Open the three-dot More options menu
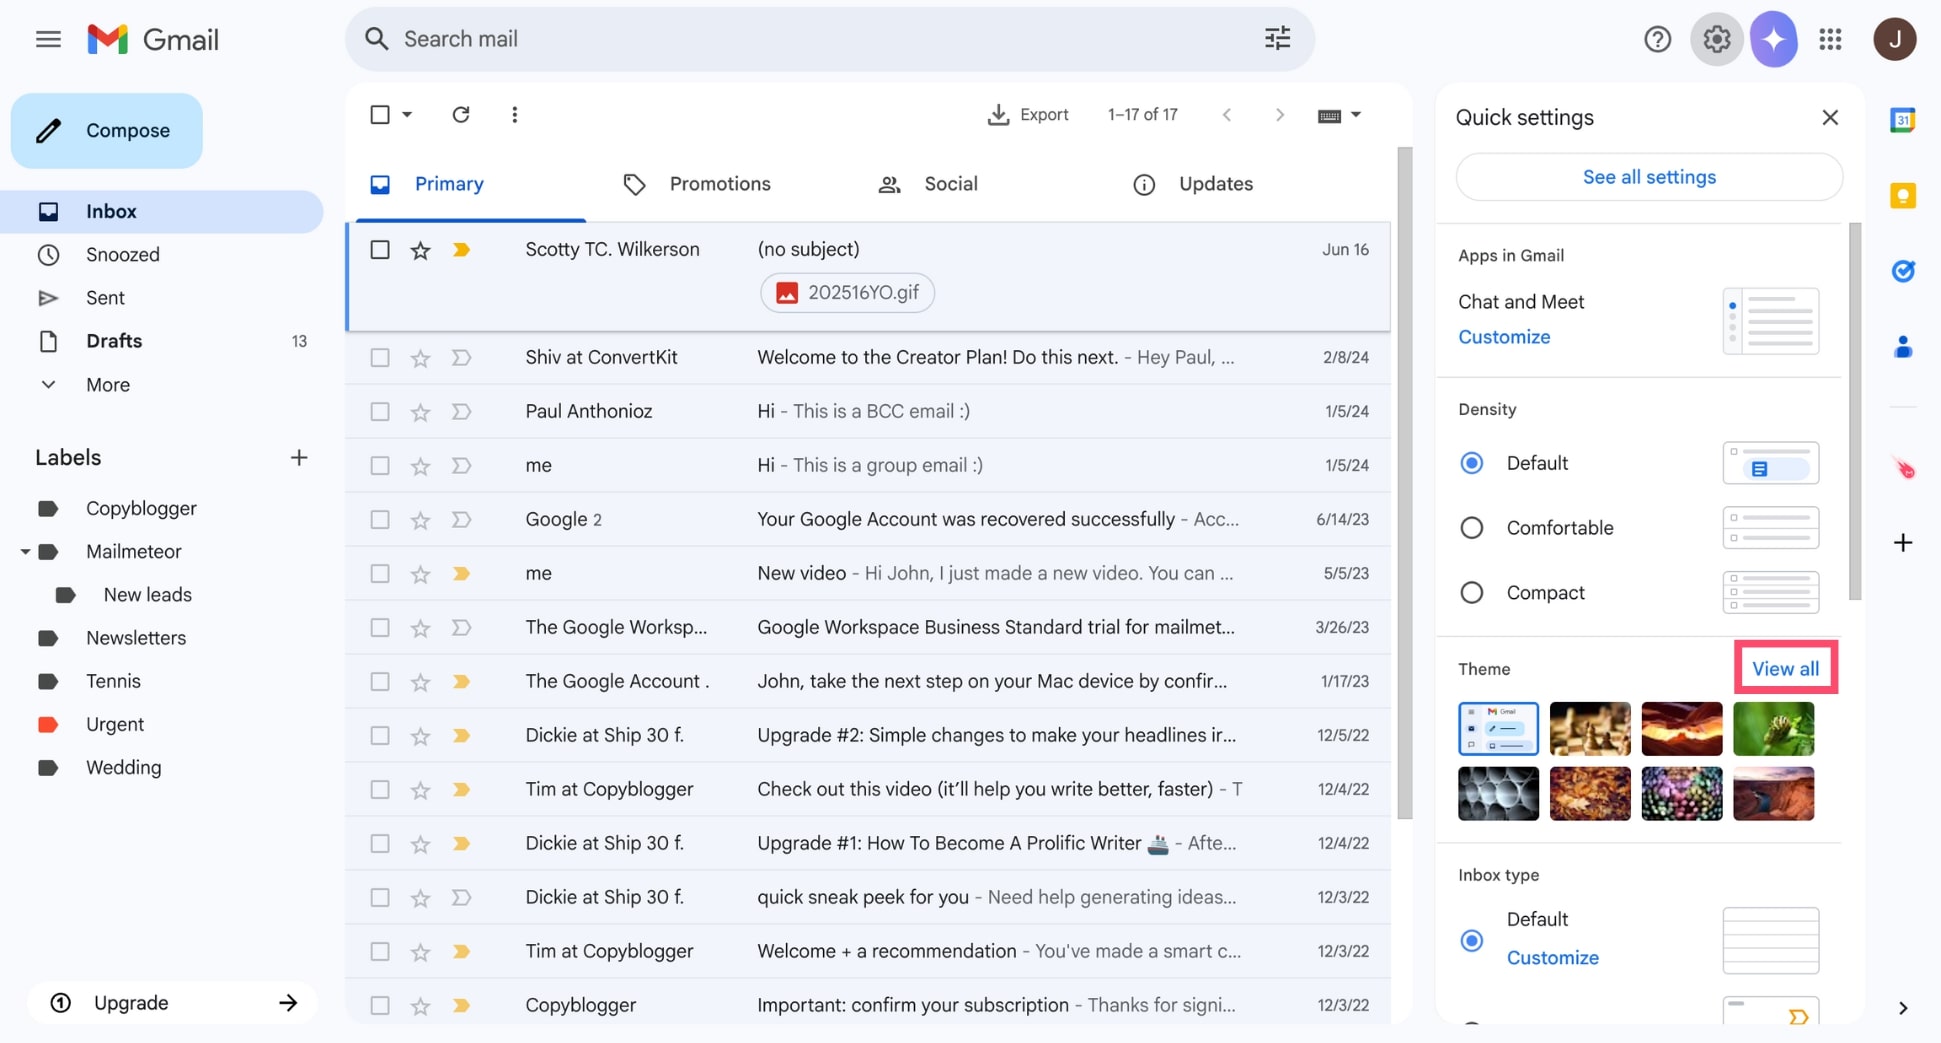This screenshot has width=1941, height=1043. [514, 114]
